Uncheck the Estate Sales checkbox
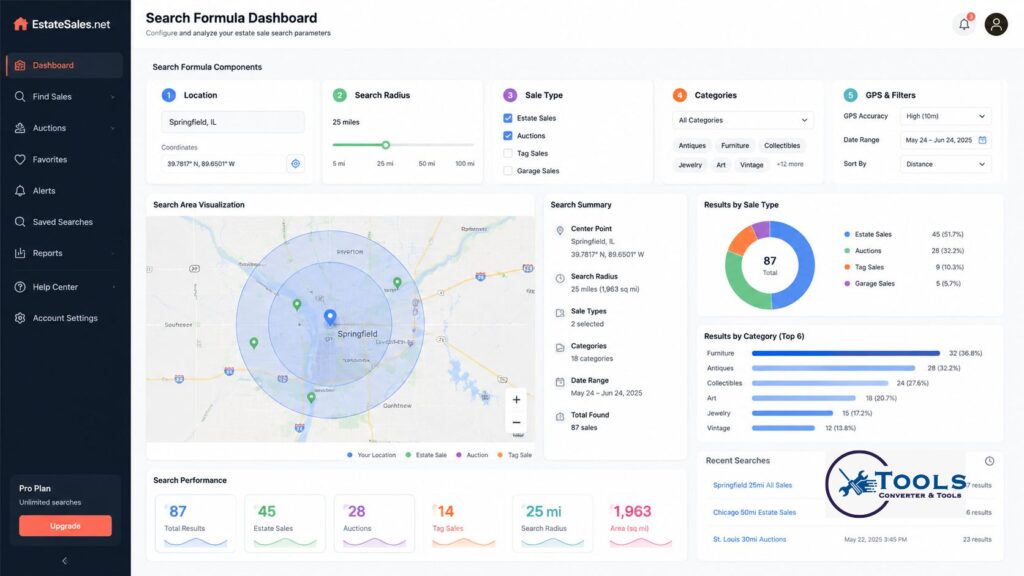This screenshot has height=576, width=1024. (x=507, y=118)
